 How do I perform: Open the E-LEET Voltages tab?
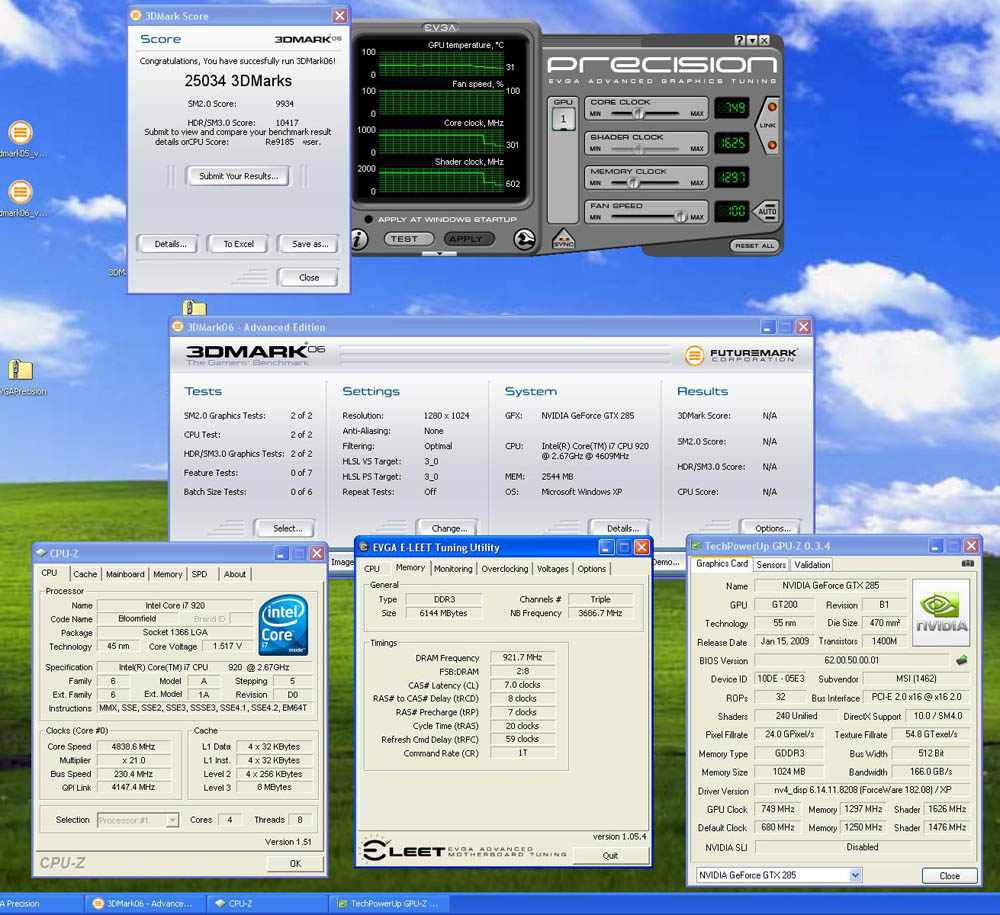click(x=552, y=568)
